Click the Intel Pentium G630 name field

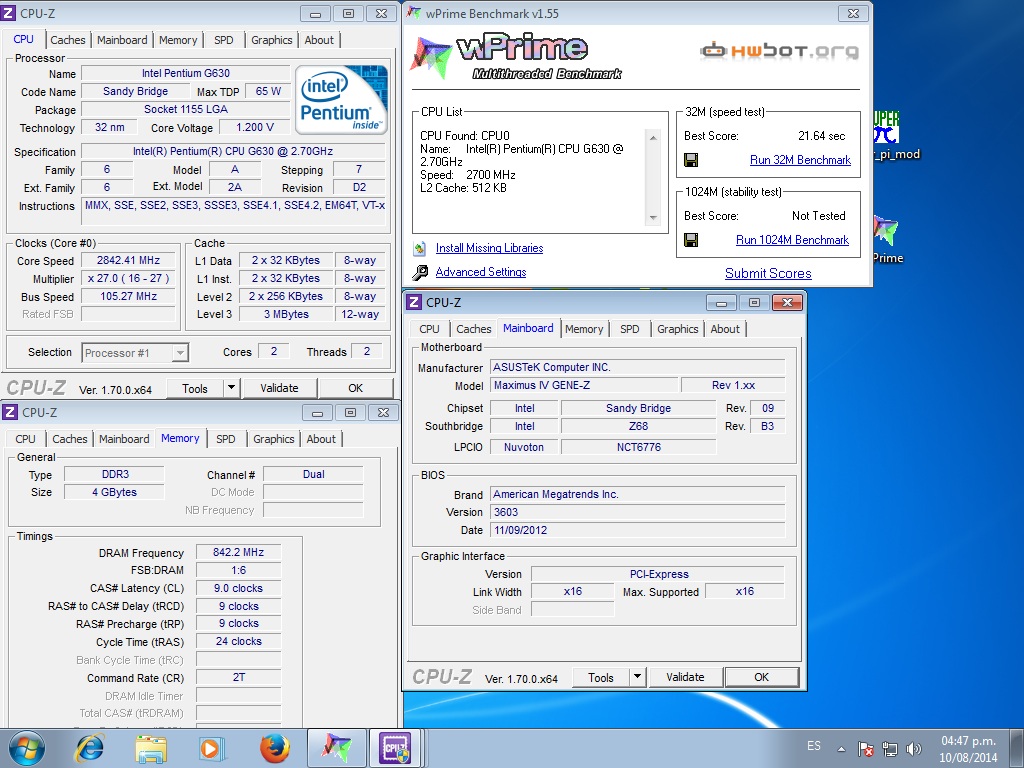pos(185,73)
